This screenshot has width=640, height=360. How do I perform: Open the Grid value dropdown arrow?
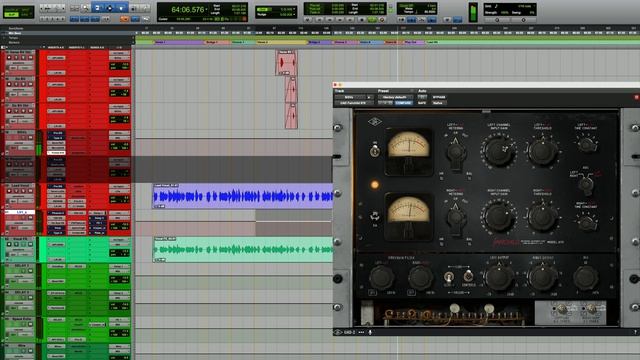[294, 9]
